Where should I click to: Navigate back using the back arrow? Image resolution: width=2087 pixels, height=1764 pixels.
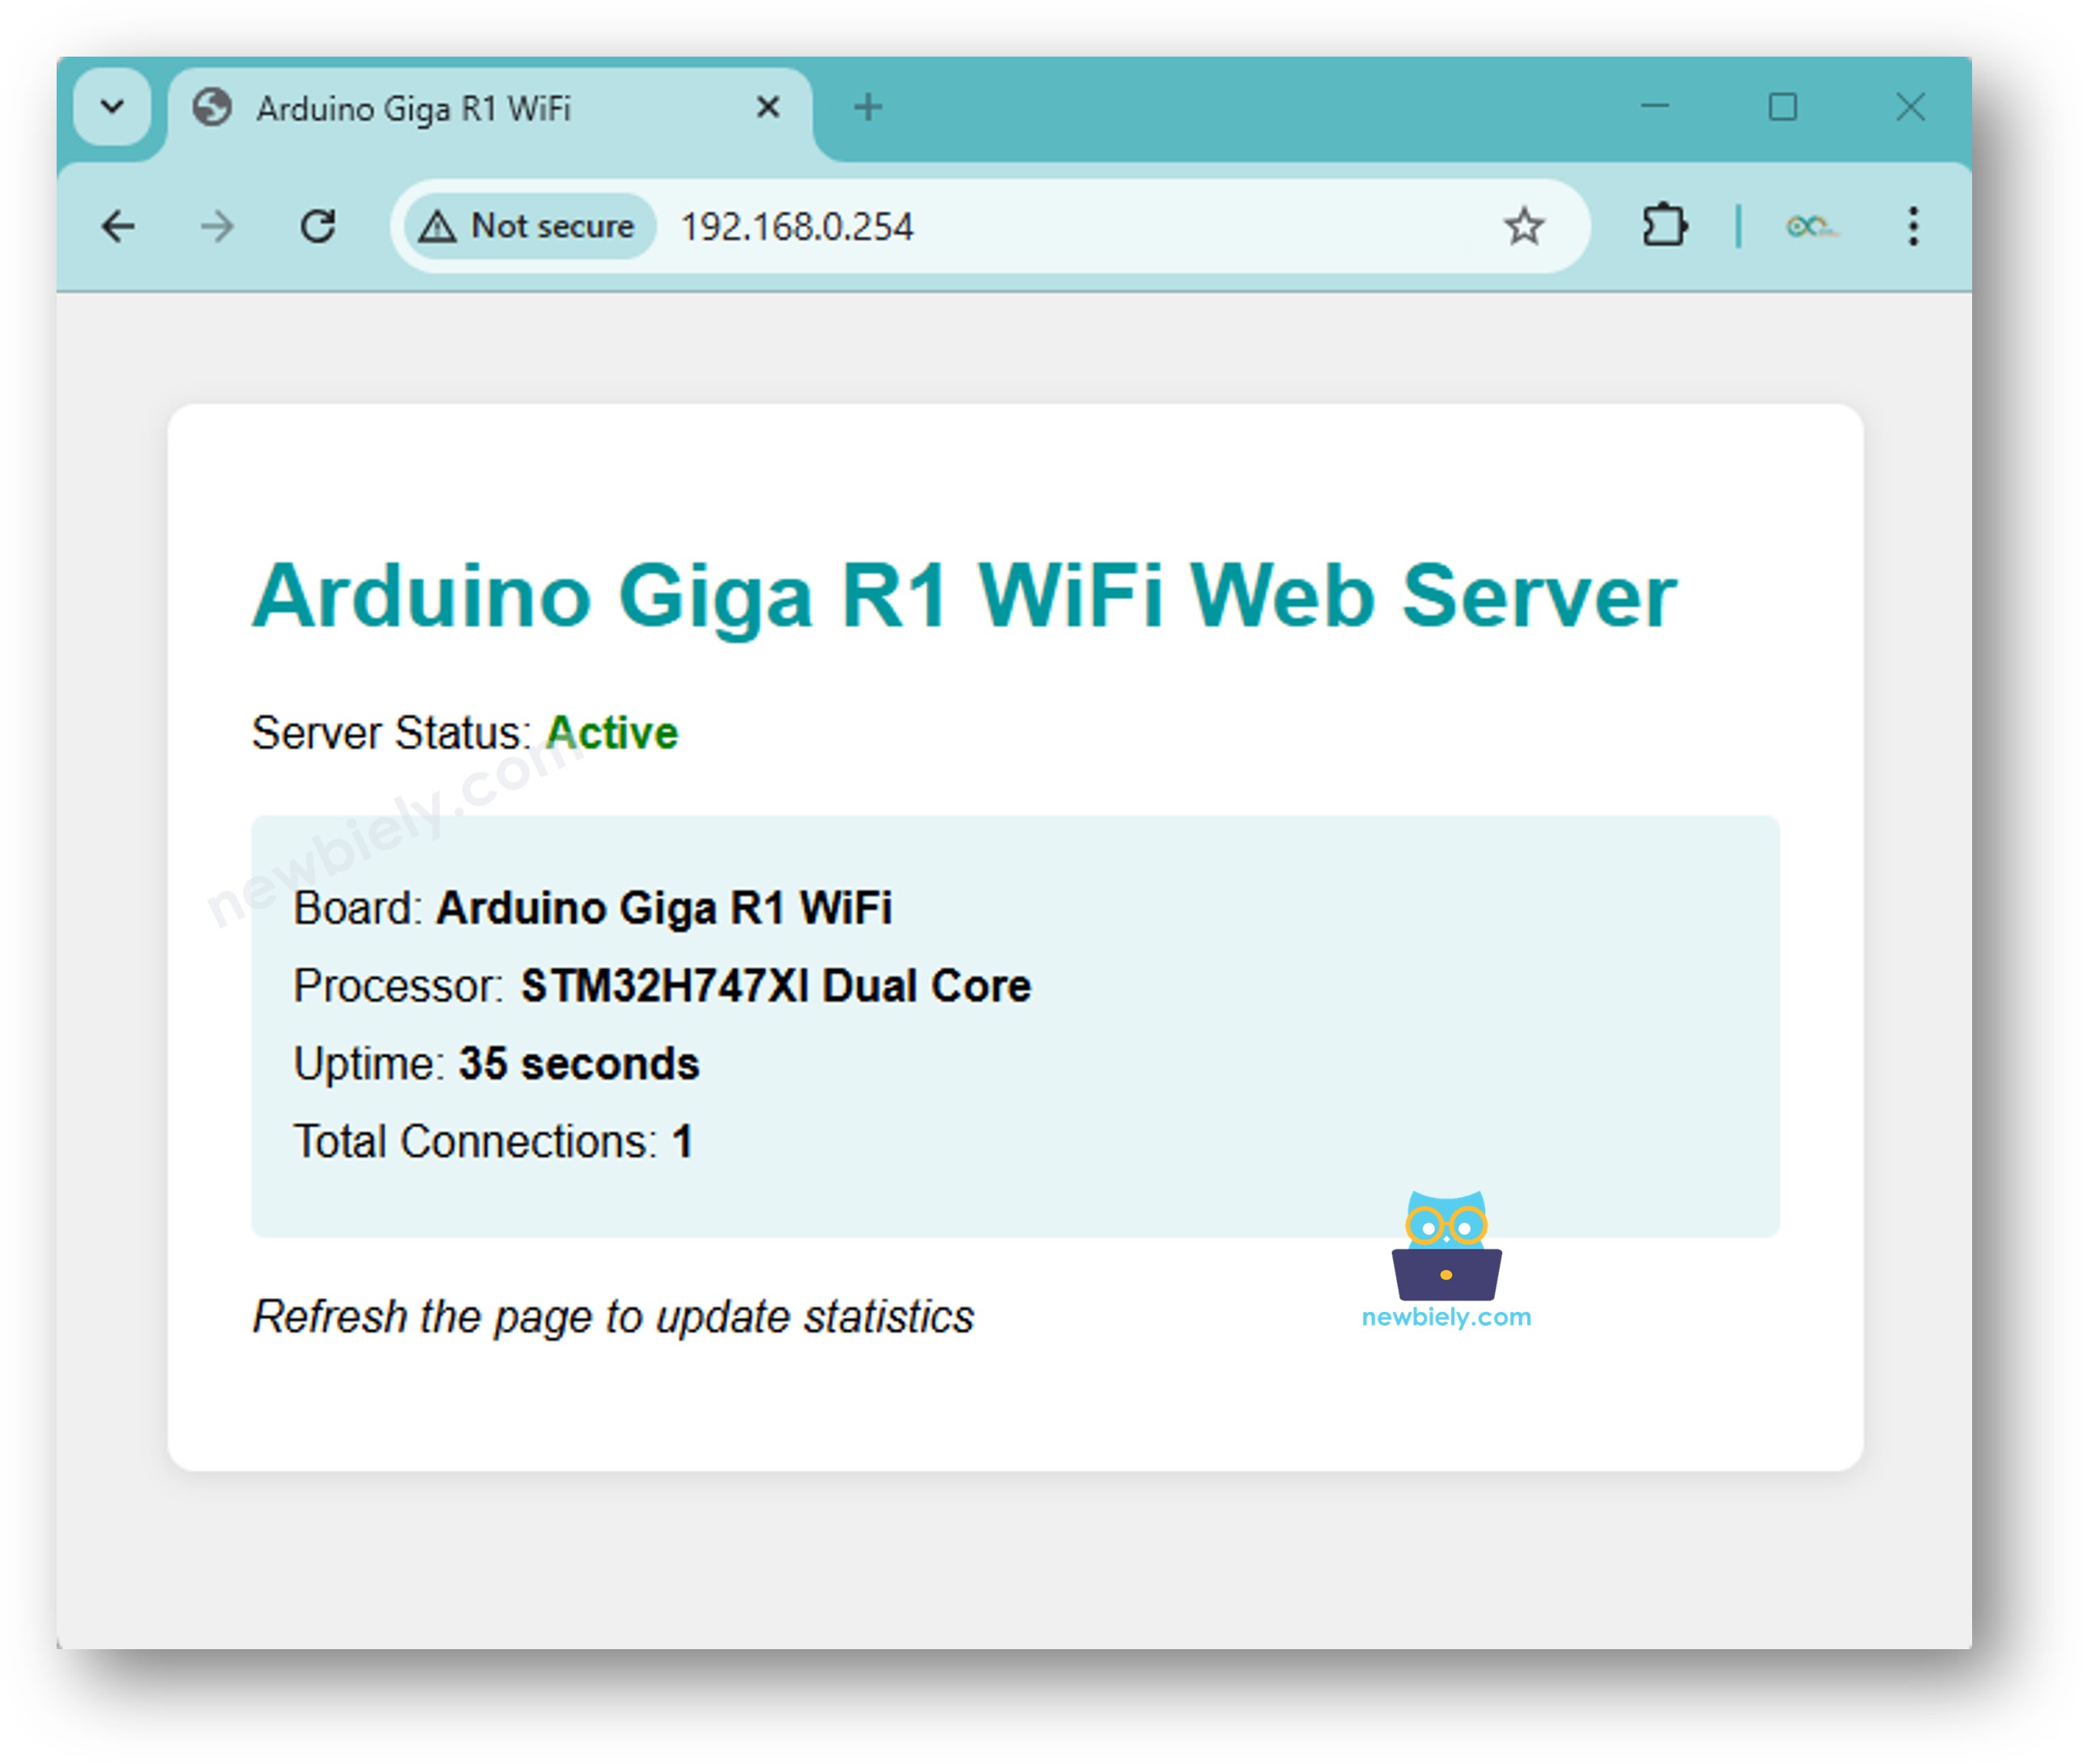pos(117,227)
